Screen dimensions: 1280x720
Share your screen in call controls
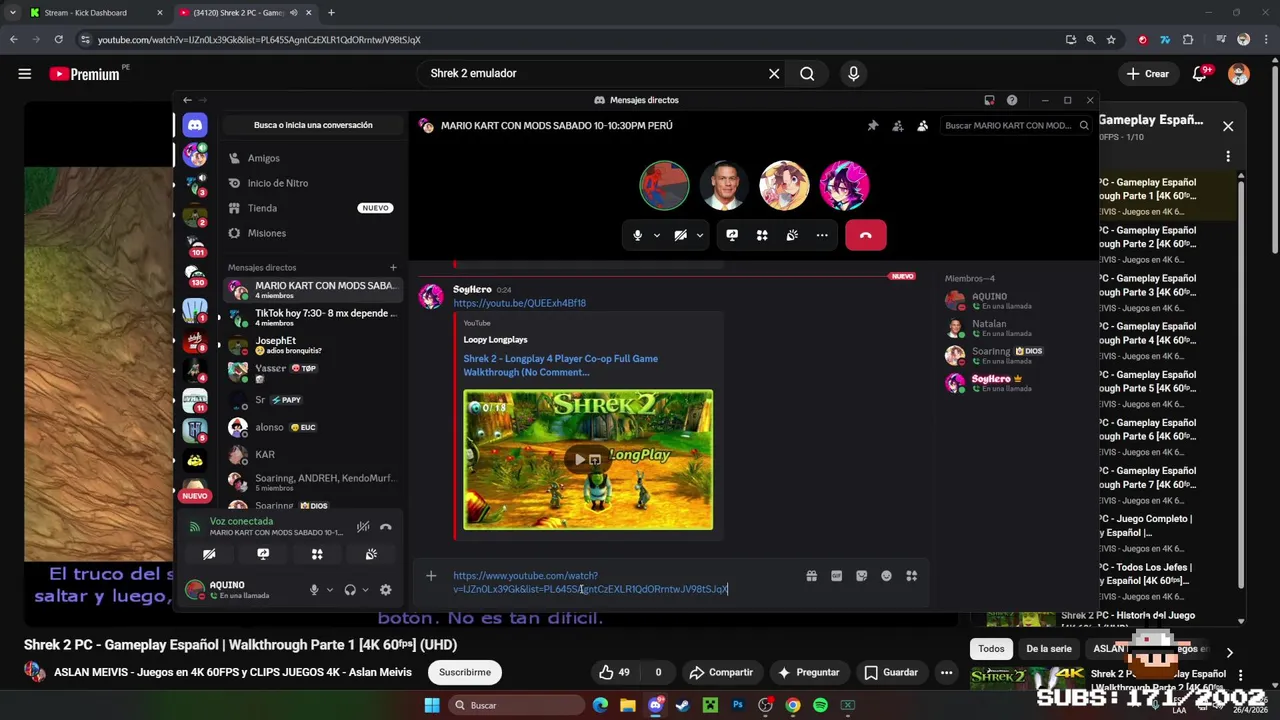click(x=732, y=235)
